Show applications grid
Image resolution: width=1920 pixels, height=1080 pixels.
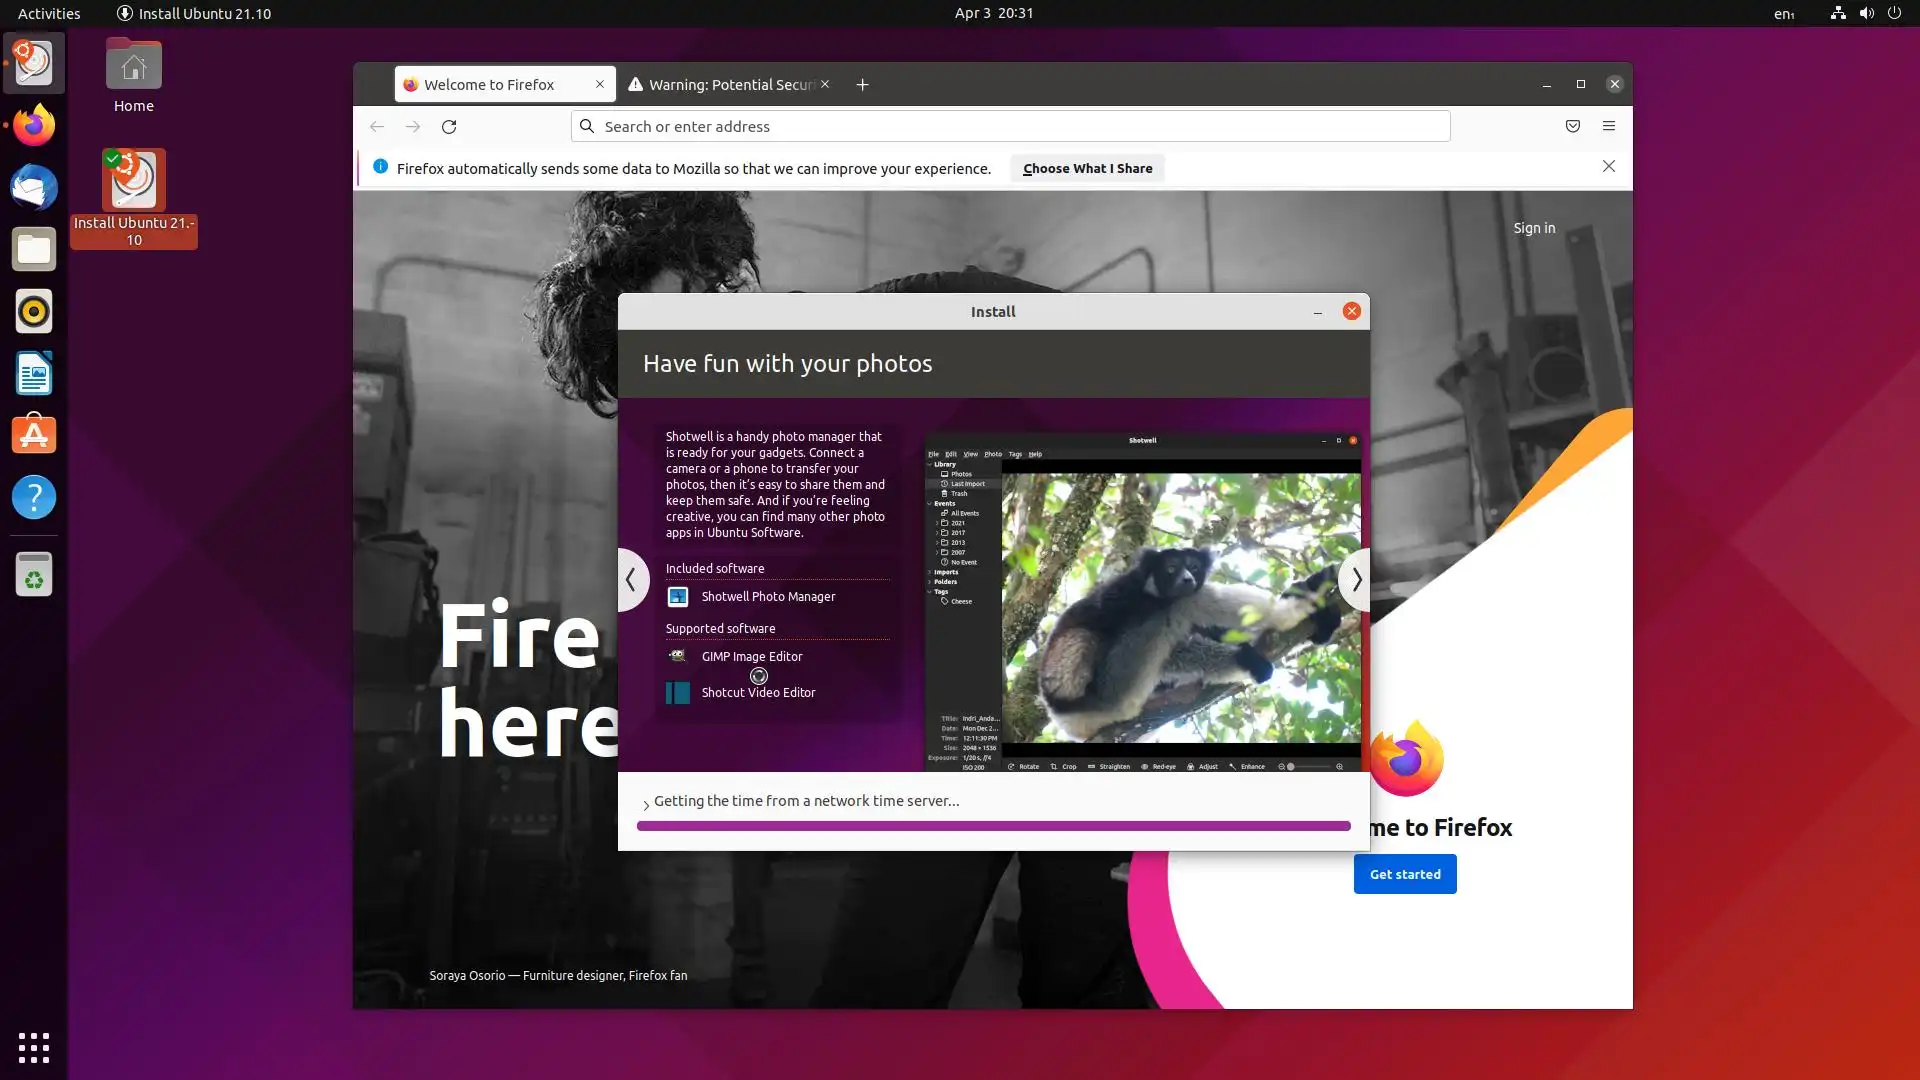pyautogui.click(x=33, y=1047)
